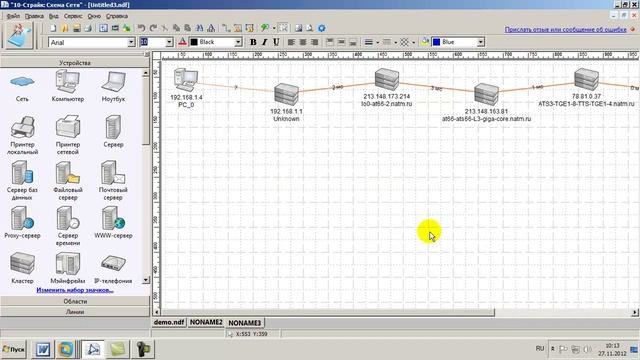Align text left
This screenshot has width=640, height=360.
coord(291,42)
